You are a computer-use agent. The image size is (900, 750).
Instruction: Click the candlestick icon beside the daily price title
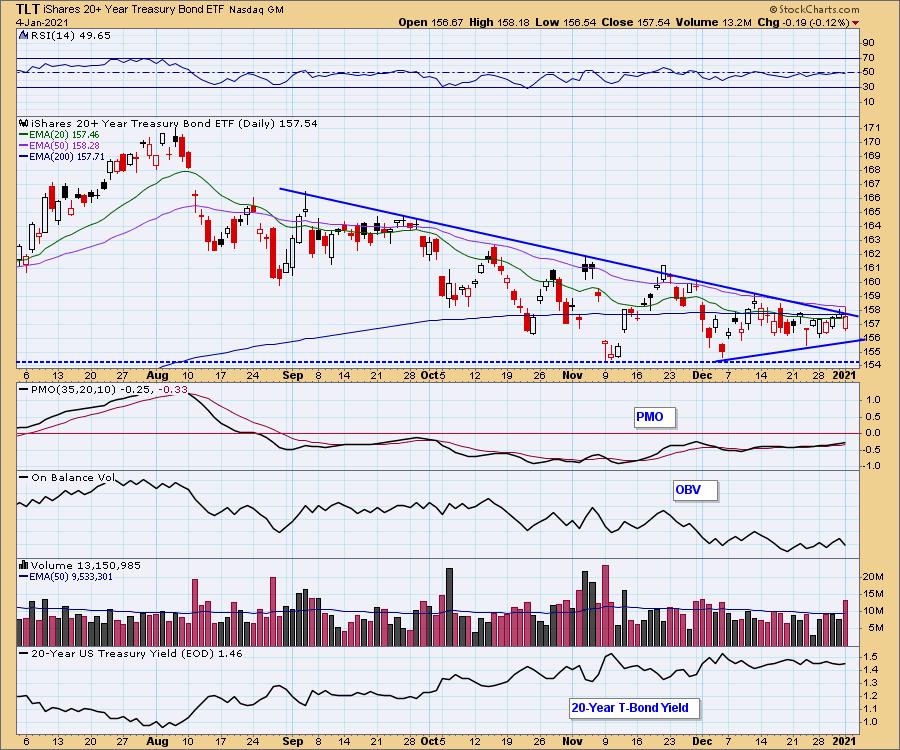pos(24,123)
